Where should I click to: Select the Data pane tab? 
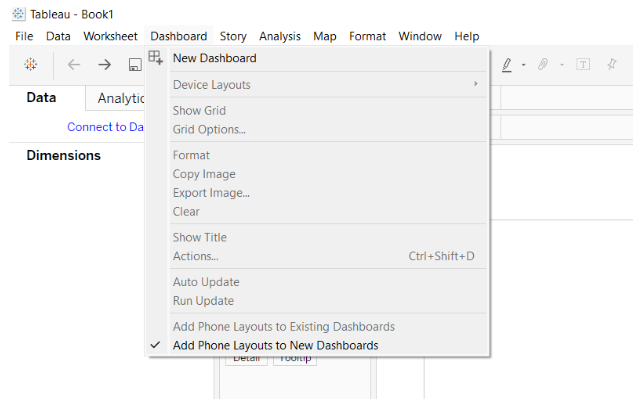click(41, 97)
